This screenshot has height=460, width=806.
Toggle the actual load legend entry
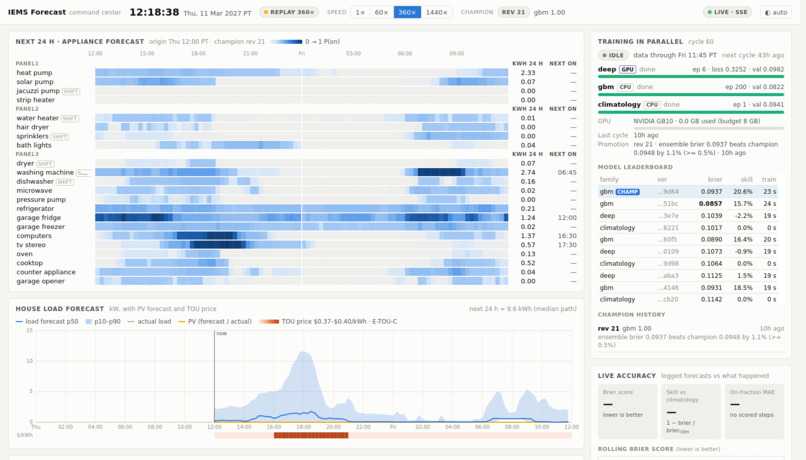coord(149,321)
